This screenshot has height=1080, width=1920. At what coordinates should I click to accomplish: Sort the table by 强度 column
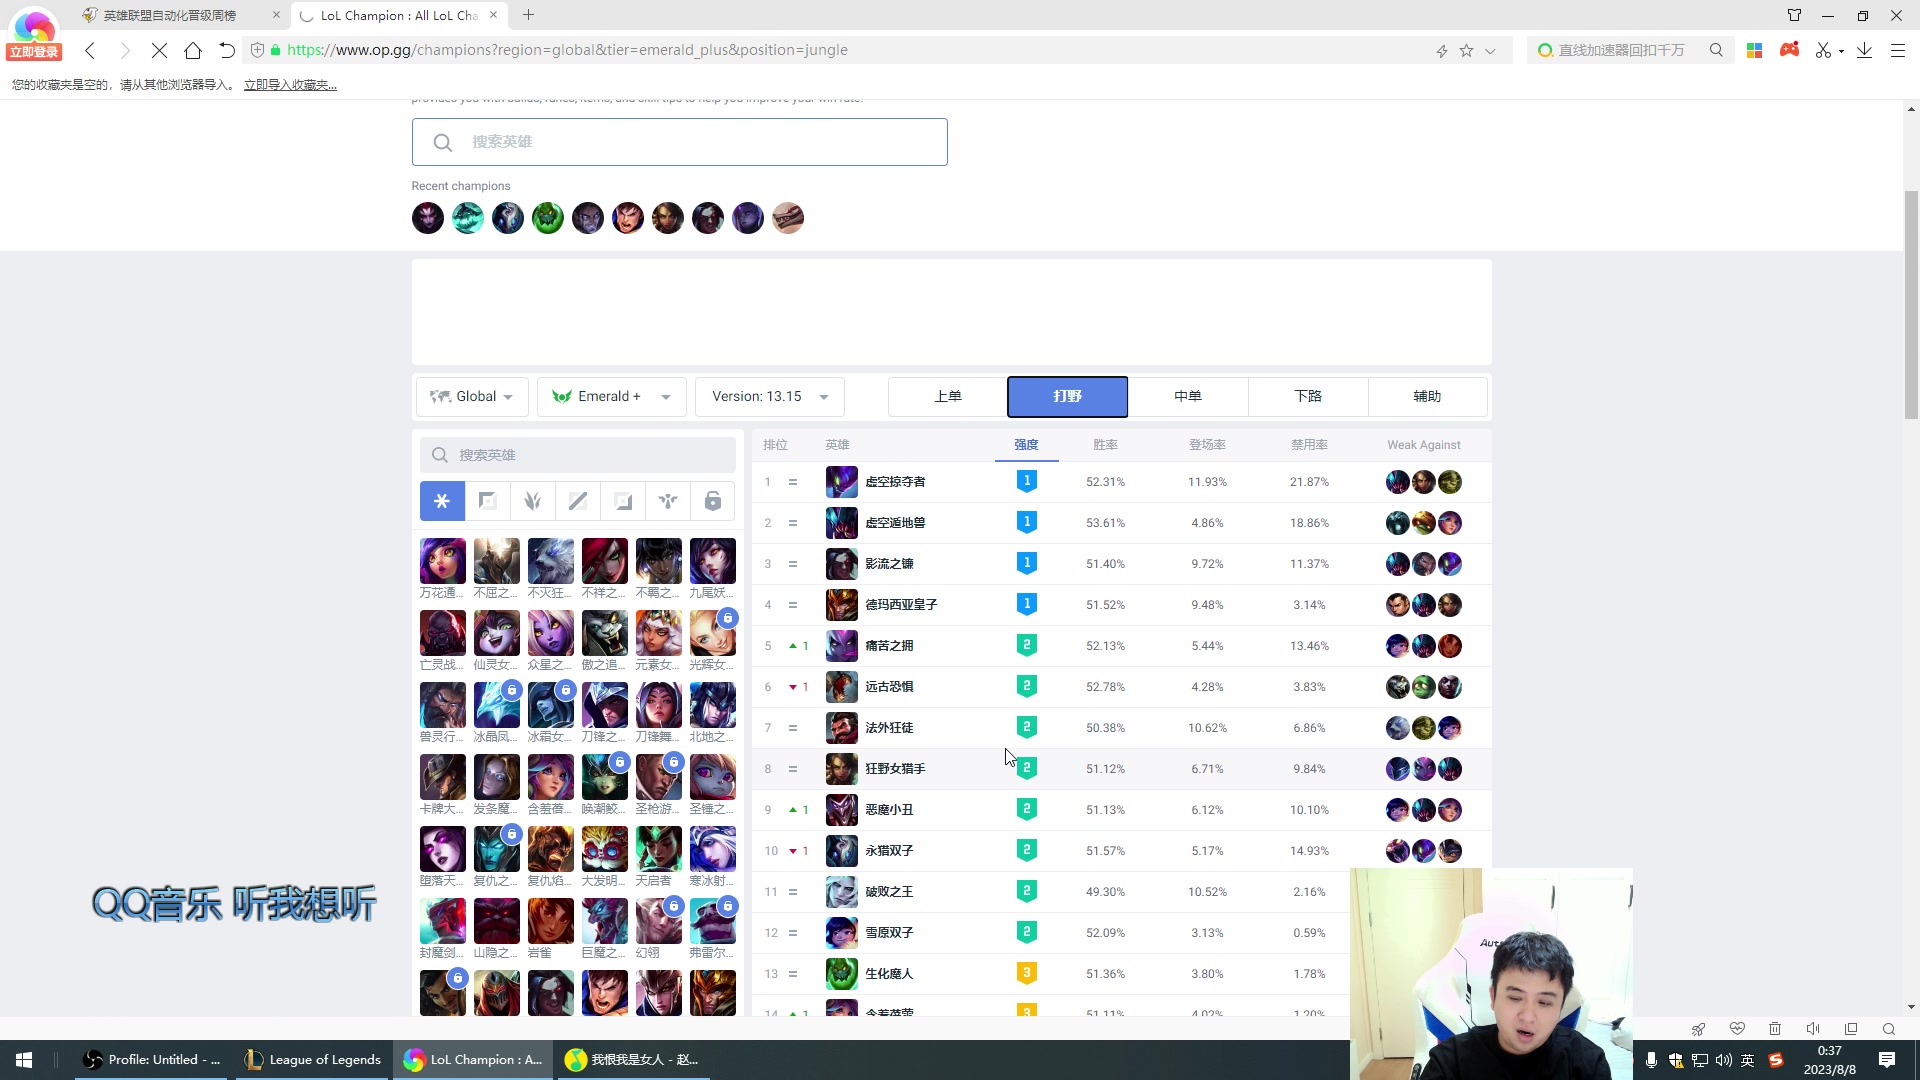point(1026,445)
